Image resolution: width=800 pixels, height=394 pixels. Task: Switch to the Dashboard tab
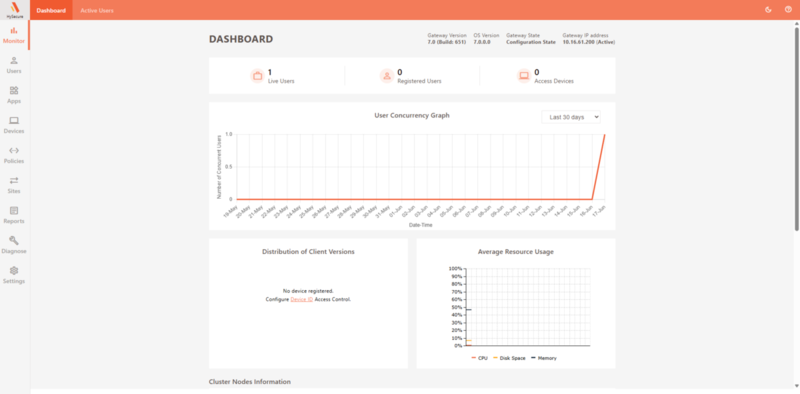click(51, 10)
